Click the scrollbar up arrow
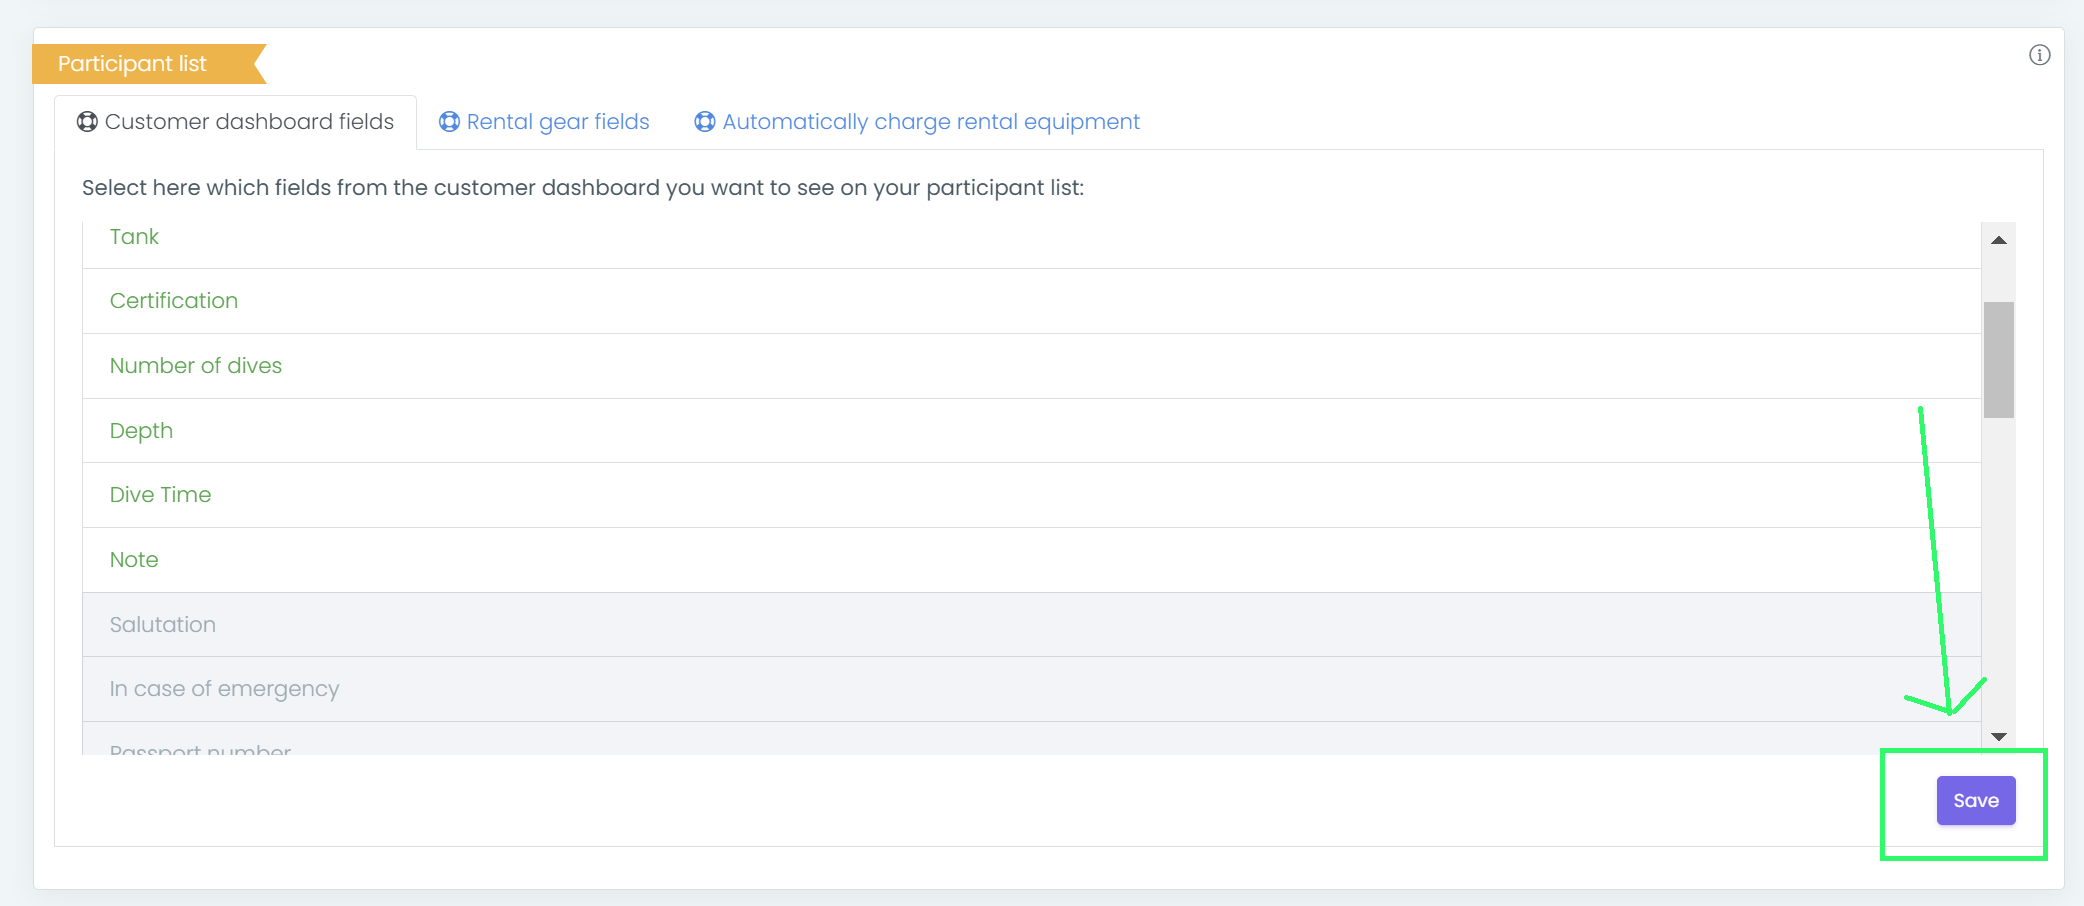The height and width of the screenshot is (906, 2084). (x=1999, y=240)
